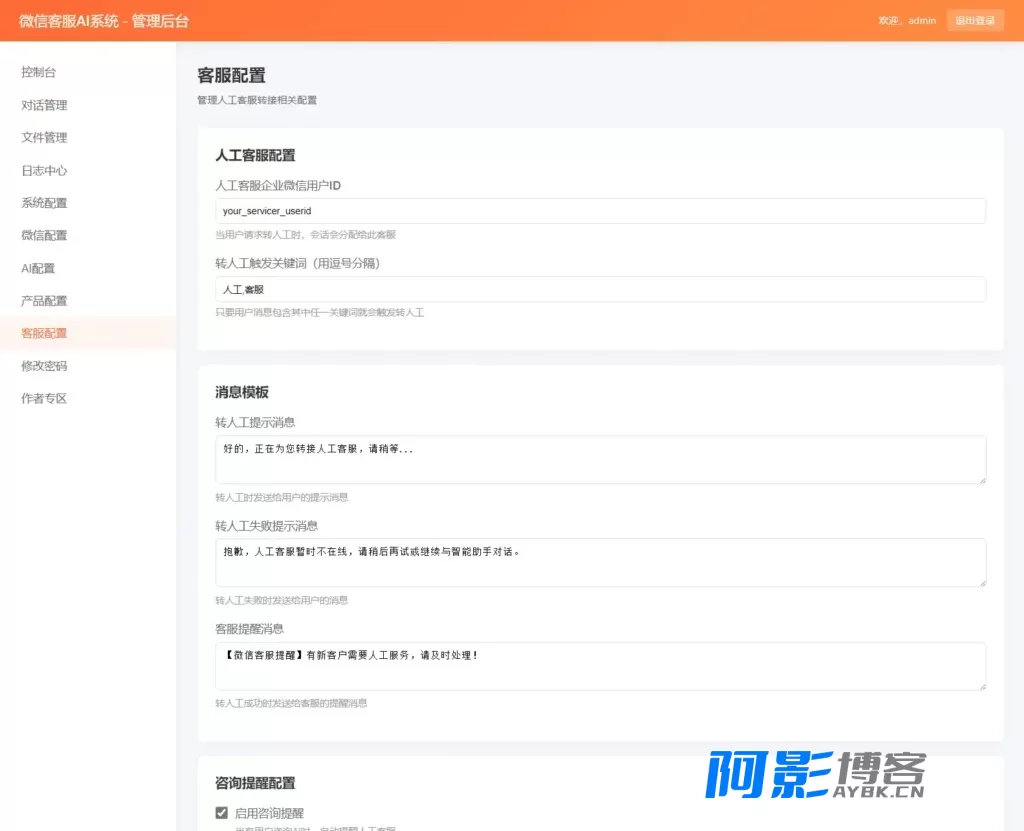Click the 客服配置 page heading
The height and width of the screenshot is (831, 1024).
(231, 75)
